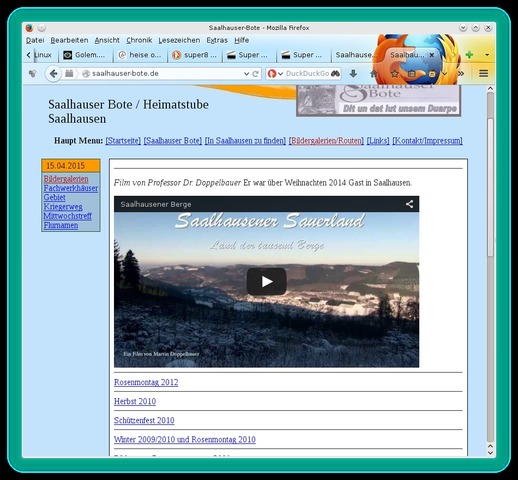Open Mittwochstreff in the sidebar
The image size is (518, 480).
point(67,216)
